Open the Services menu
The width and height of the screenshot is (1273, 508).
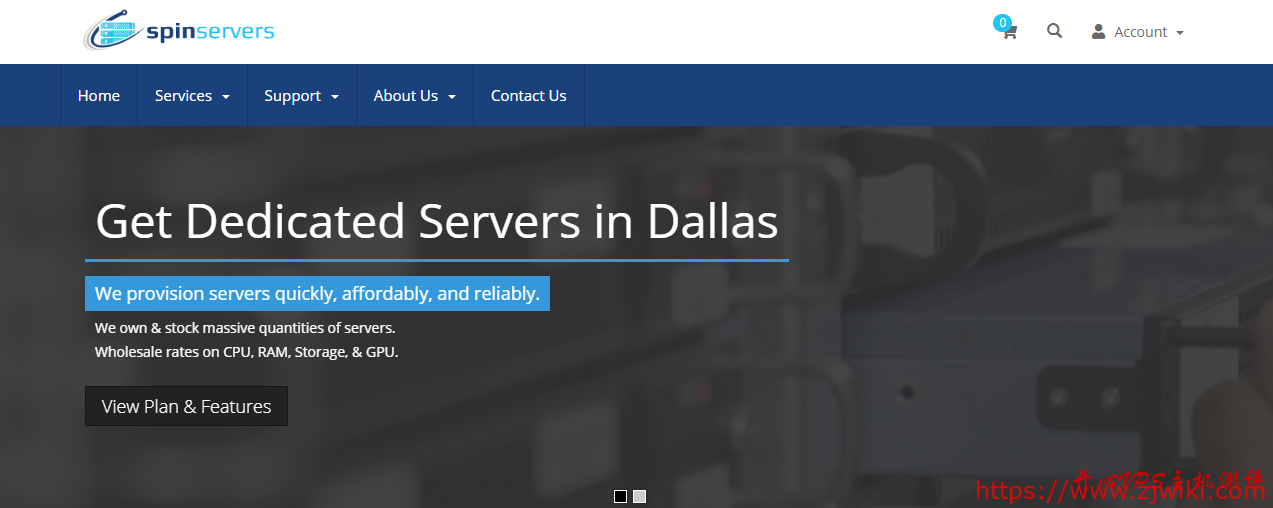click(183, 96)
